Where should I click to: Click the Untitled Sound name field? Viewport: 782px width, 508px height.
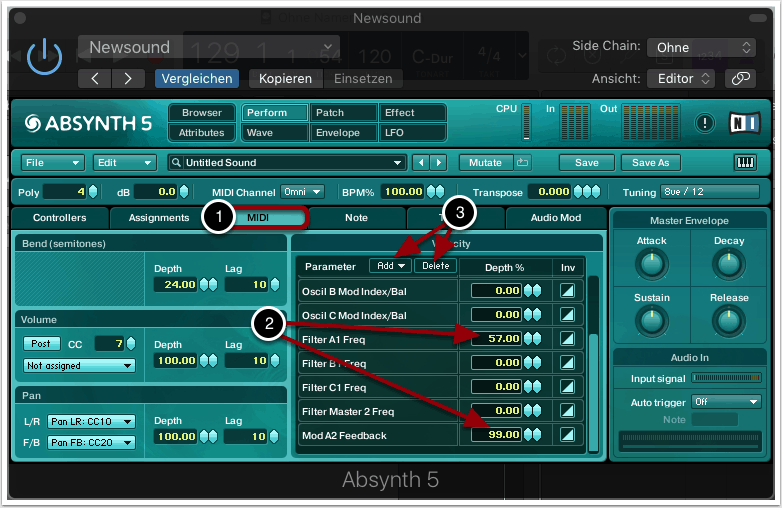pyautogui.click(x=286, y=163)
